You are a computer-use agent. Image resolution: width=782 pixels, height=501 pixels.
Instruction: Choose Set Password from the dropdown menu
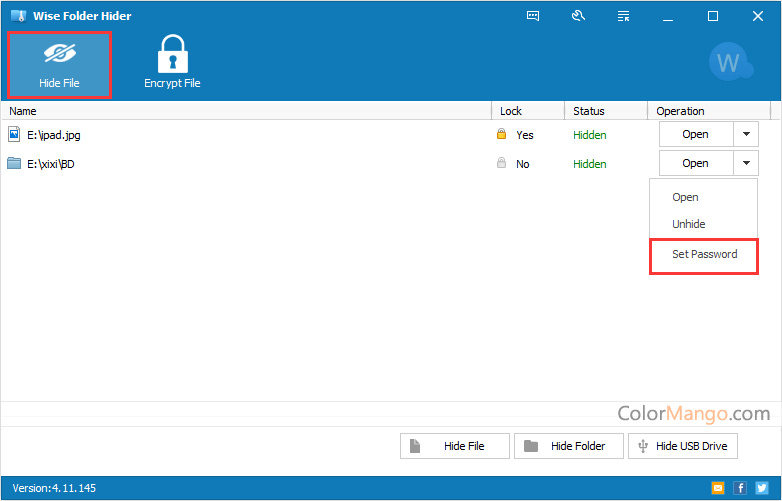(704, 254)
